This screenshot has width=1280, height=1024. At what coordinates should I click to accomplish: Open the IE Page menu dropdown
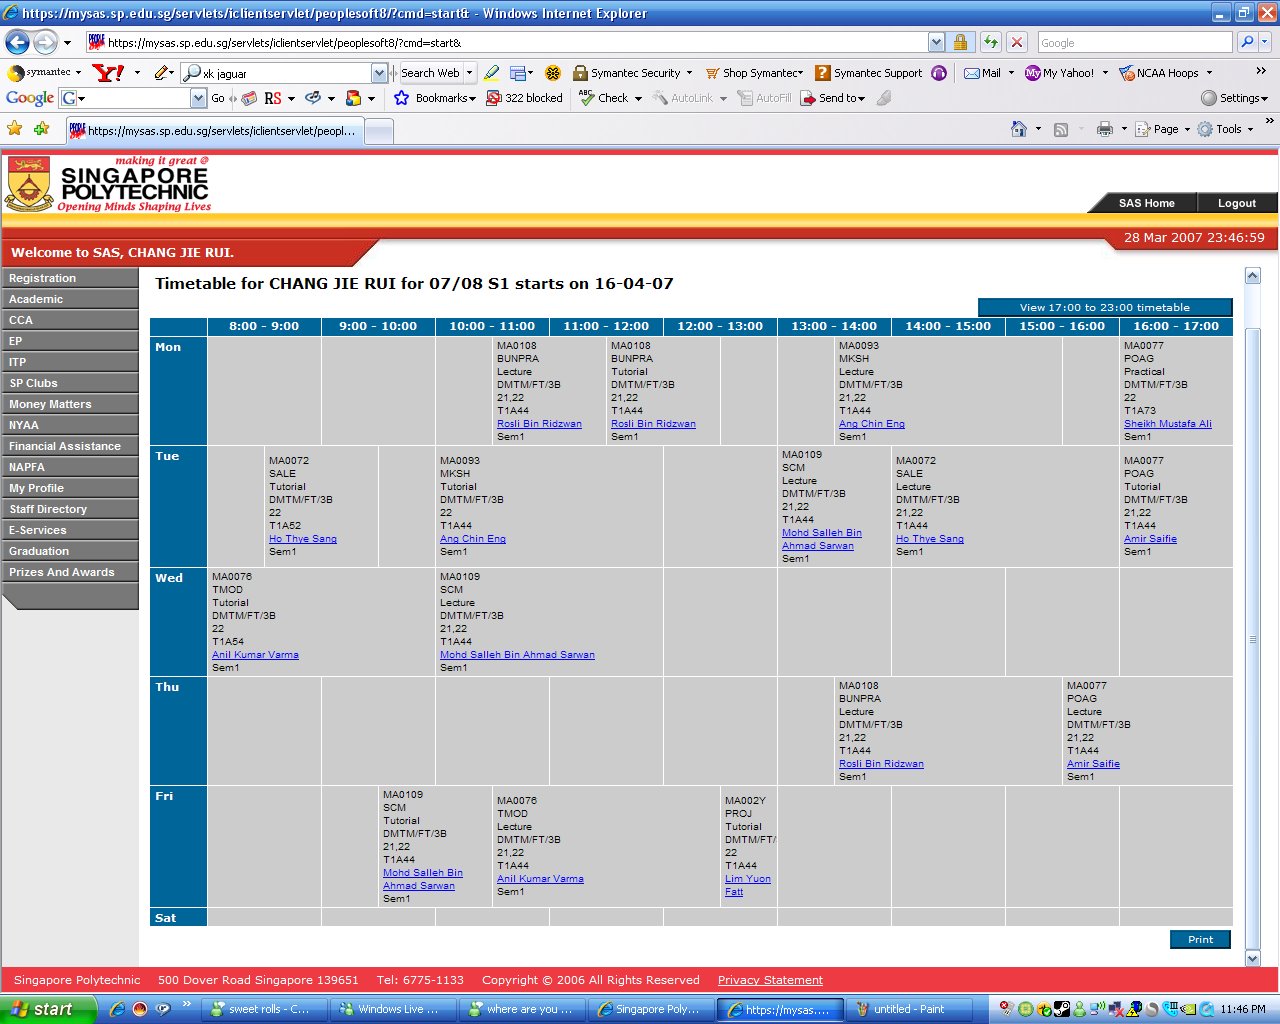[x=1163, y=129]
